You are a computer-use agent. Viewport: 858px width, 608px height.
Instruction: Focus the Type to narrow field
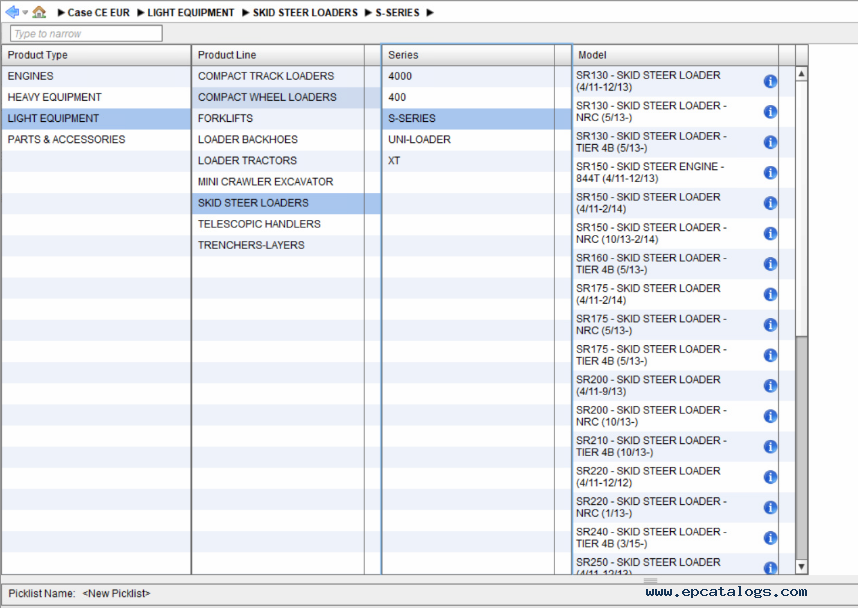pos(86,33)
